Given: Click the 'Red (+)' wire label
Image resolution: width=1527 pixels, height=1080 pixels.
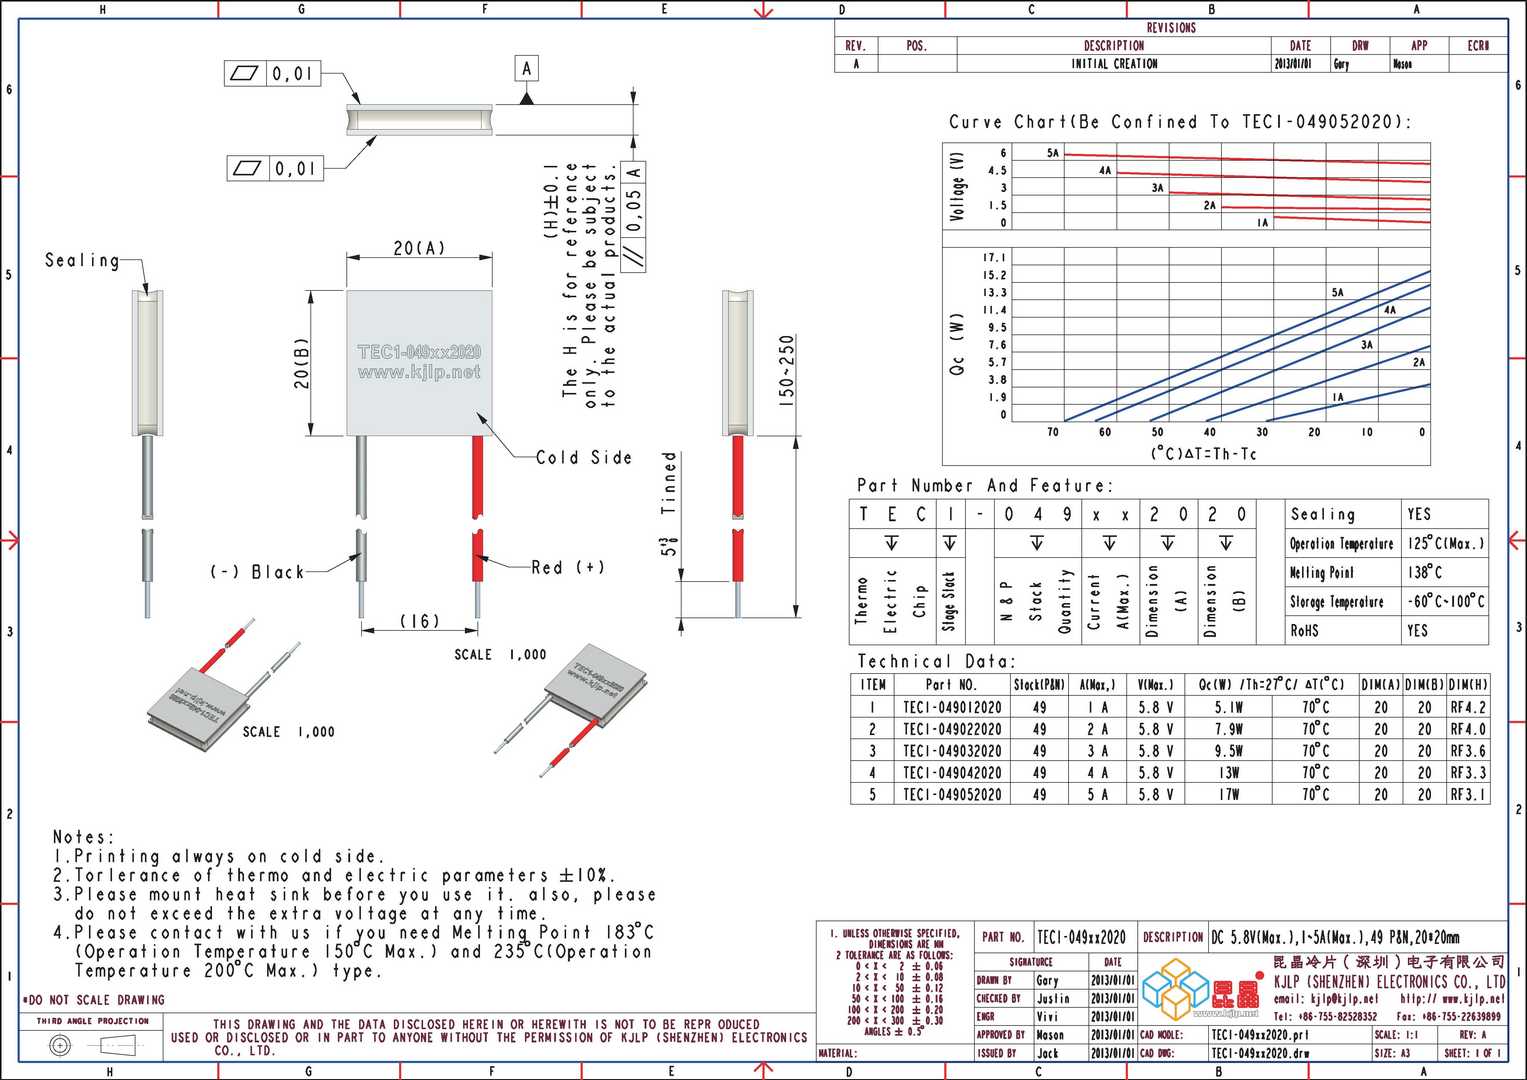Looking at the screenshot, I should point(568,567).
